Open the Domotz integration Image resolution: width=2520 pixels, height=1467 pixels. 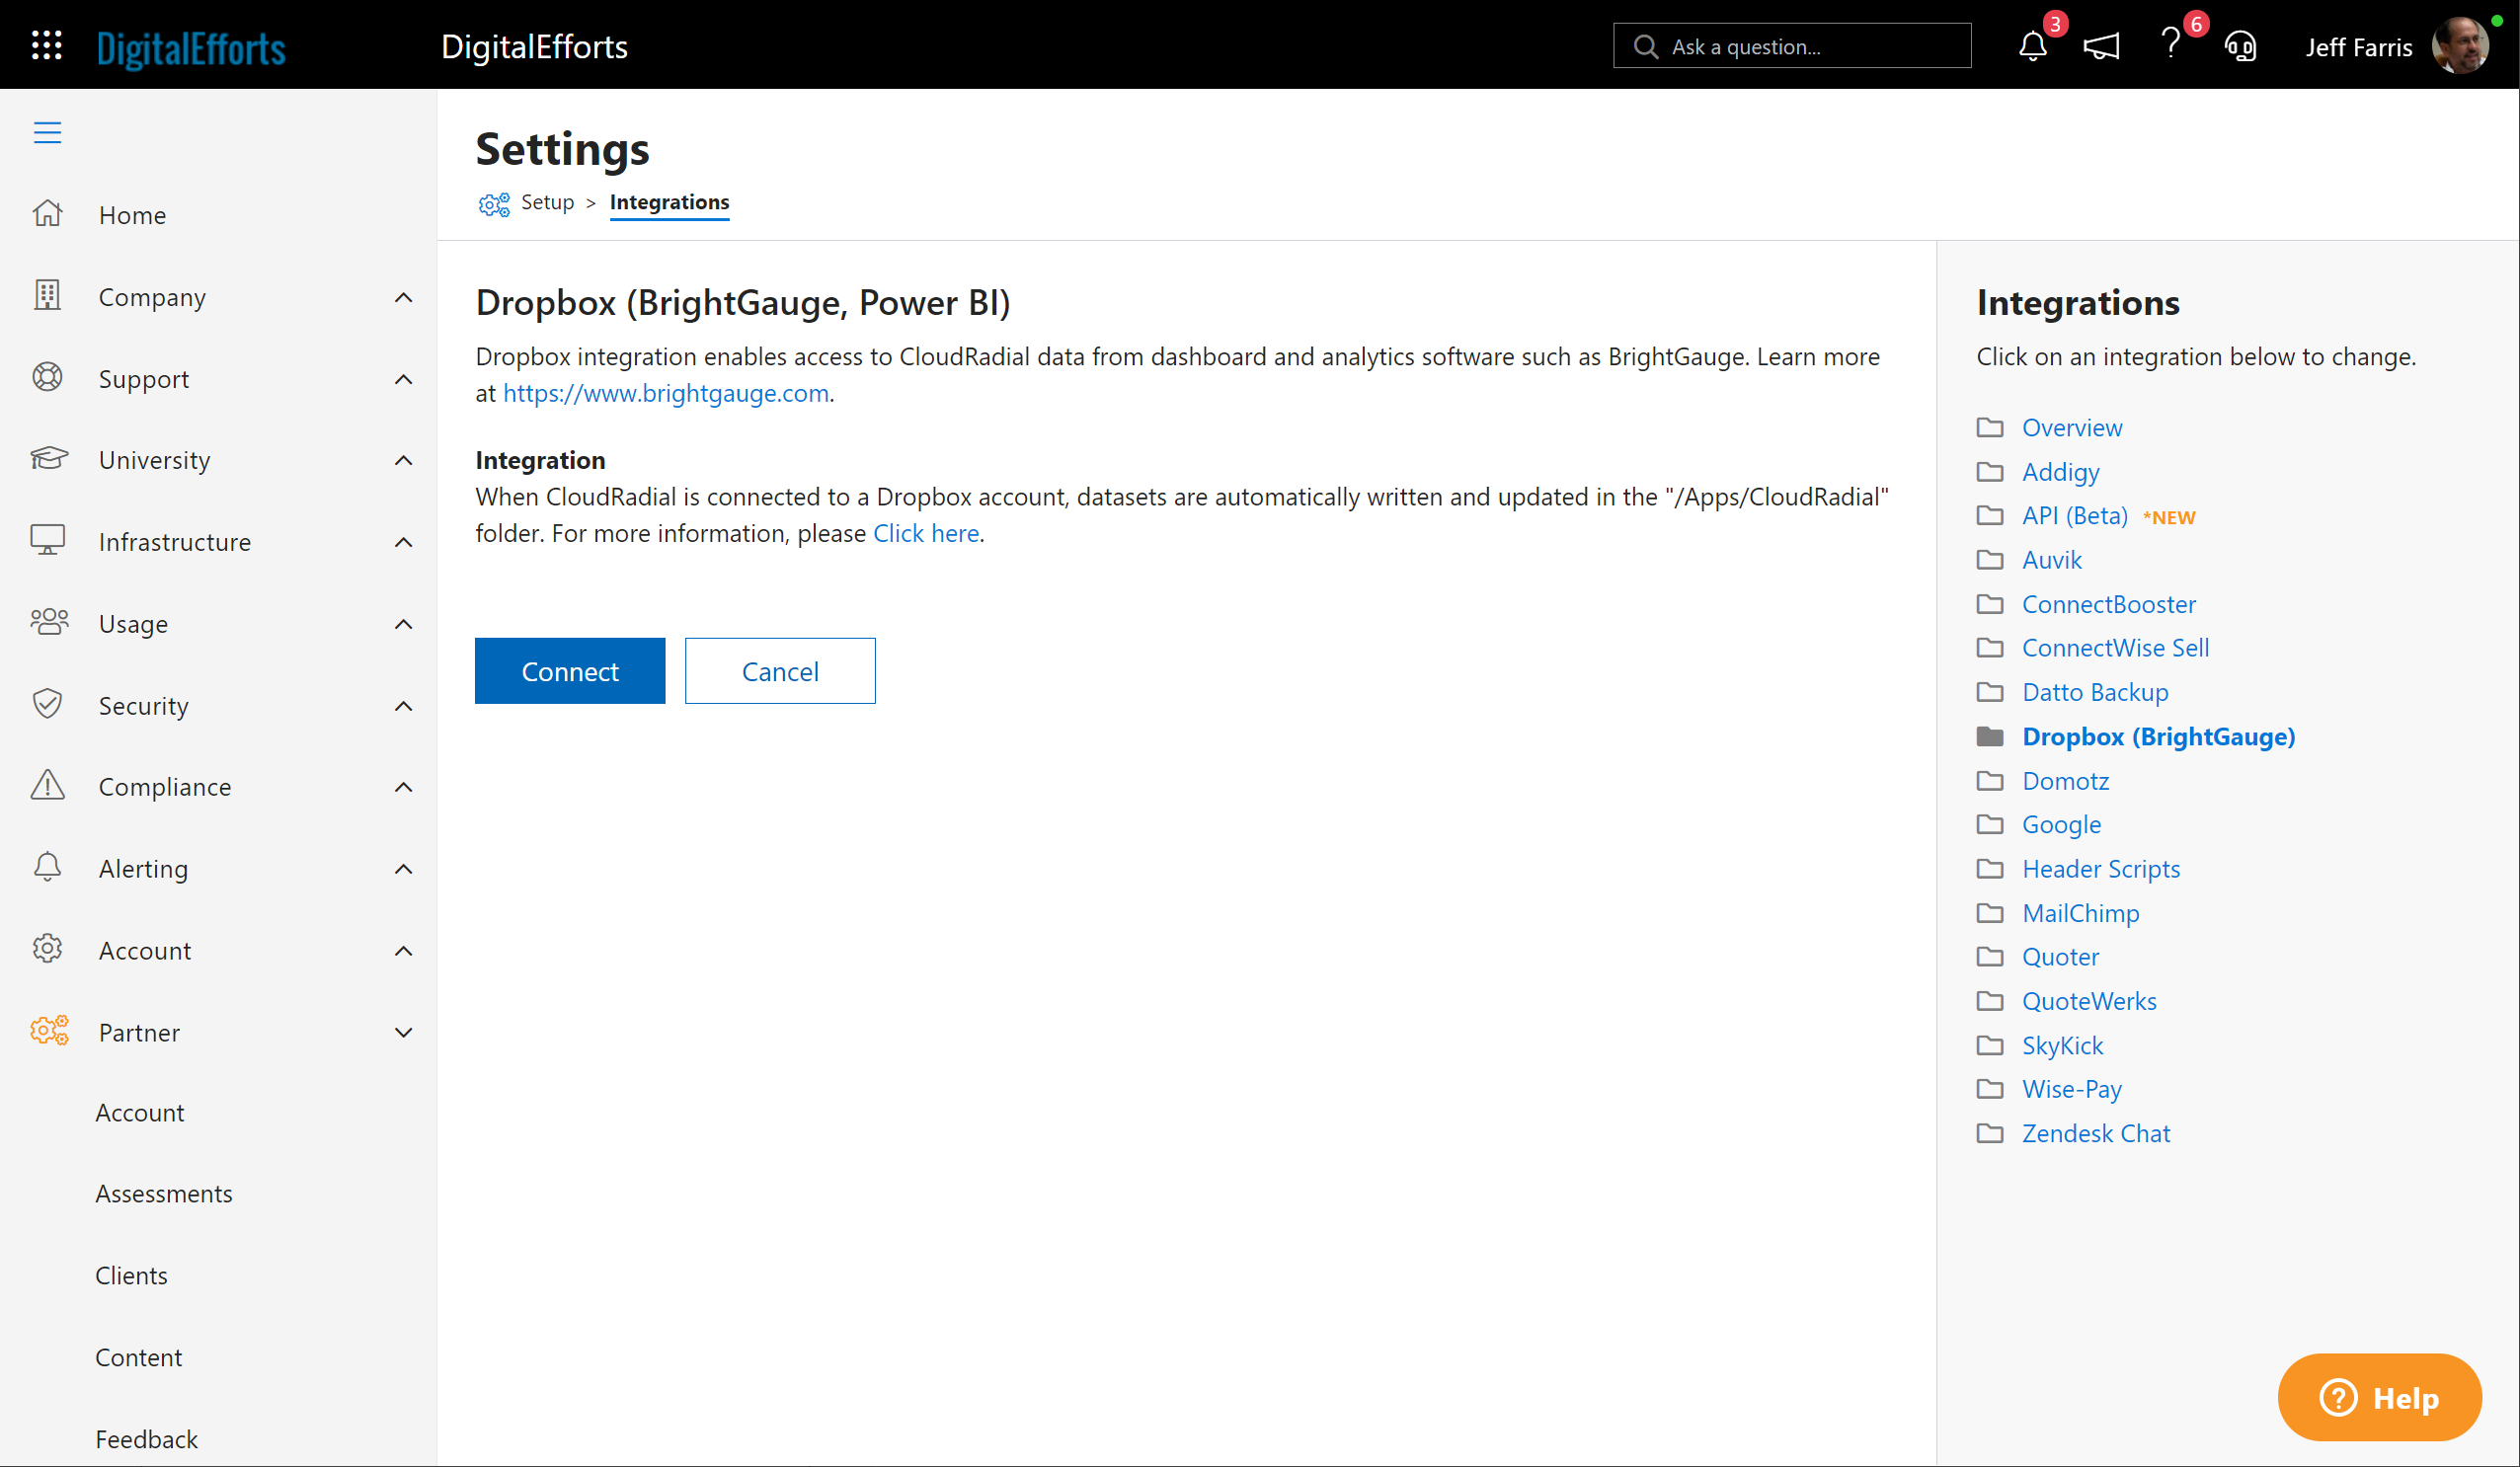(2066, 781)
